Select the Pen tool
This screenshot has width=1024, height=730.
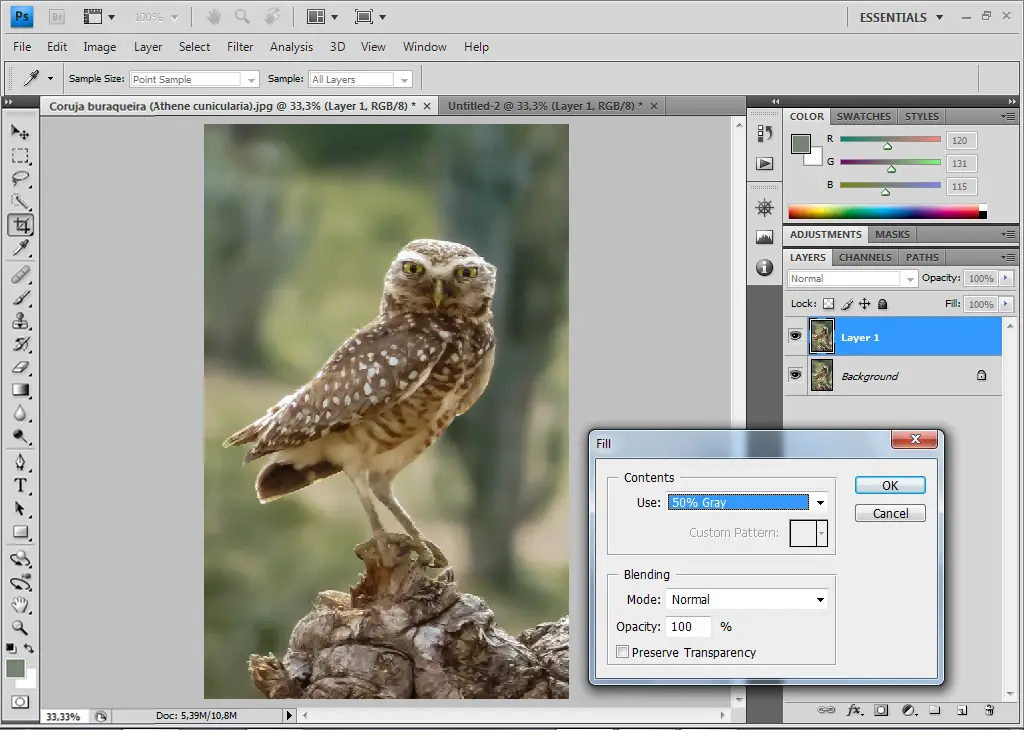tap(20, 462)
